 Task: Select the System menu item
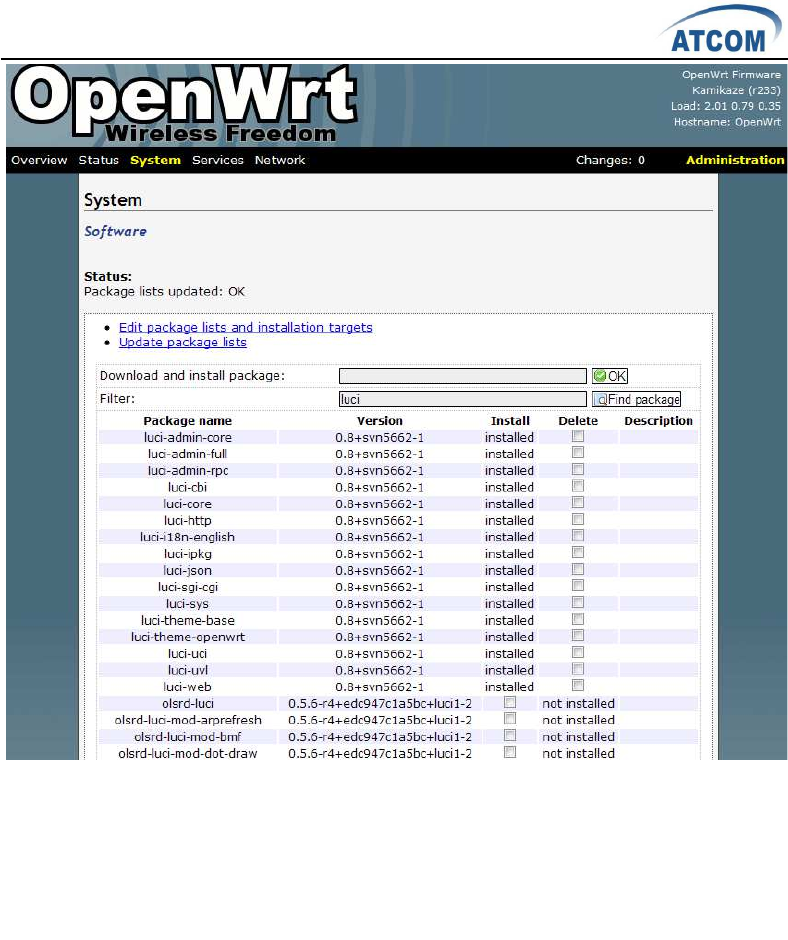pyautogui.click(x=155, y=160)
